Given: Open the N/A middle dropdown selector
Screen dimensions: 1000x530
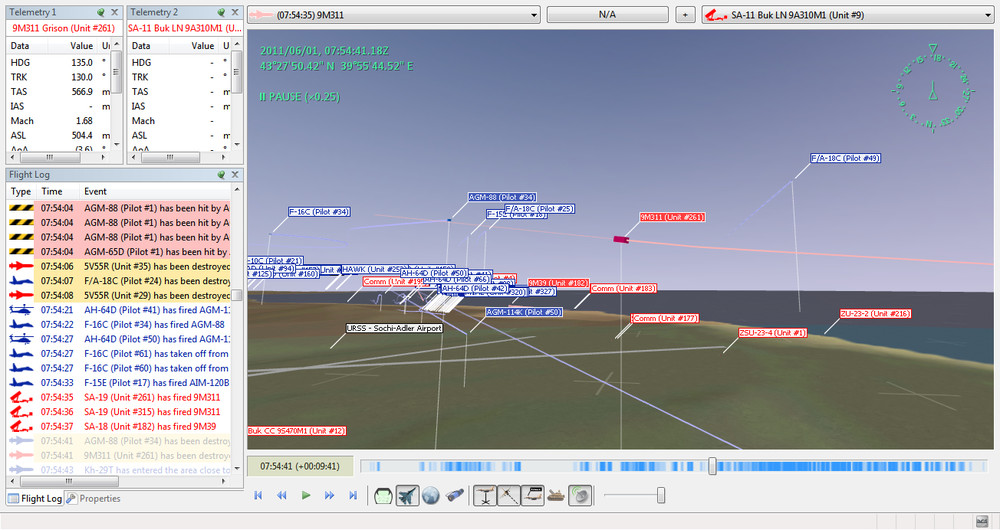Looking at the screenshot, I should point(607,15).
